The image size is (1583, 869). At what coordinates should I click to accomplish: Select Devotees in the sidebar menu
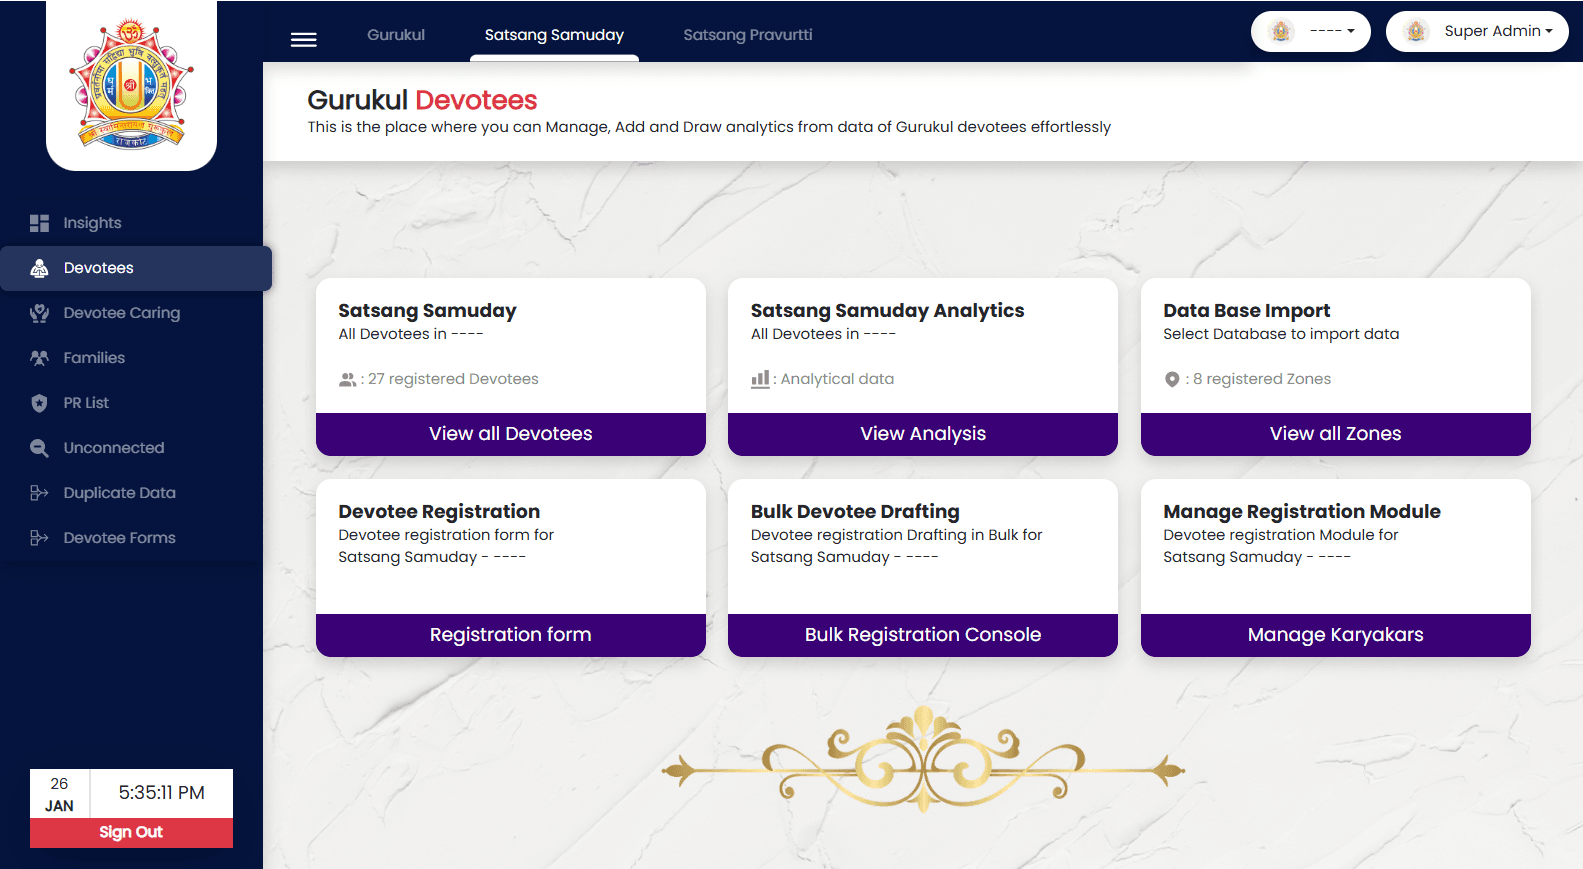pos(98,268)
